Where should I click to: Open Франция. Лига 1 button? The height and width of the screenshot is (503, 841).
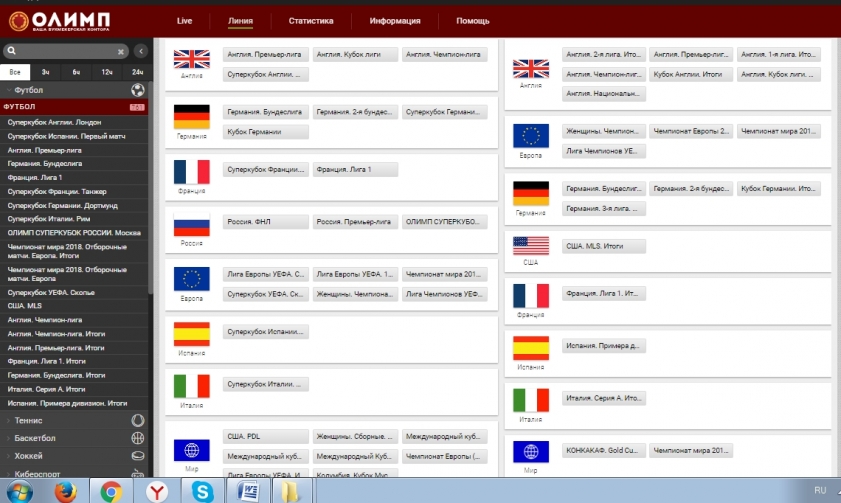point(355,169)
